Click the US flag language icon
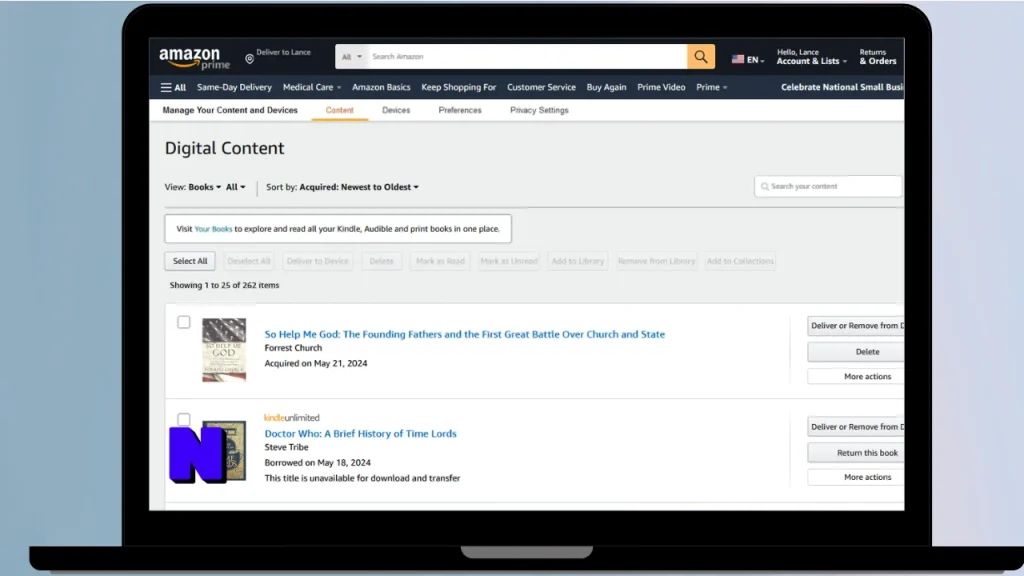This screenshot has width=1024, height=576. pos(738,59)
